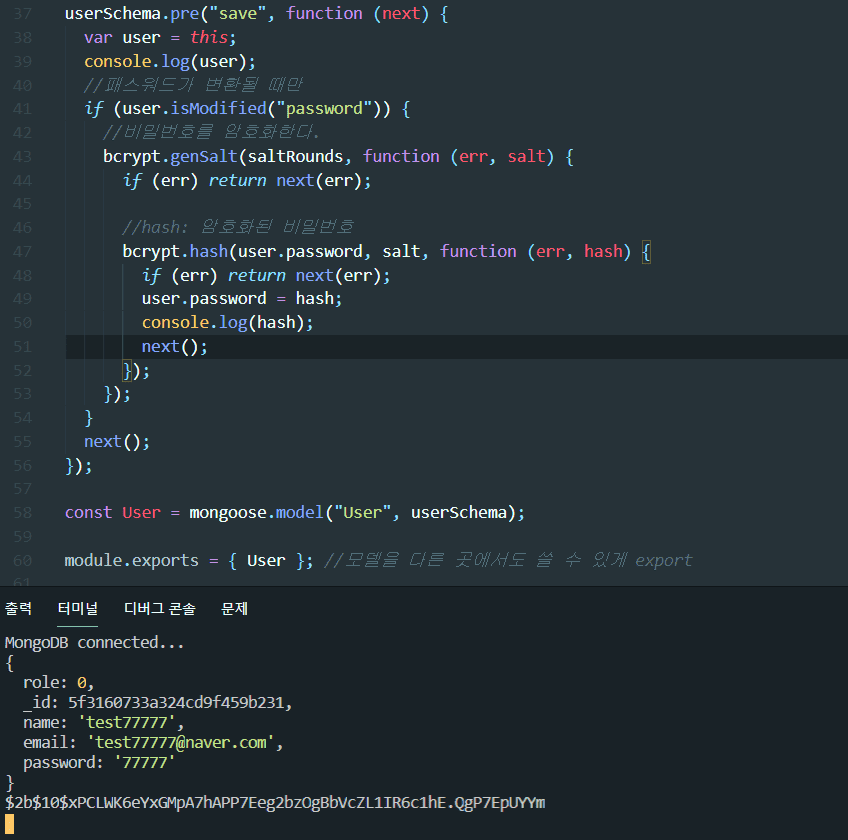The width and height of the screenshot is (848, 840).
Task: Click the terminal cursor block
Action: [9, 824]
